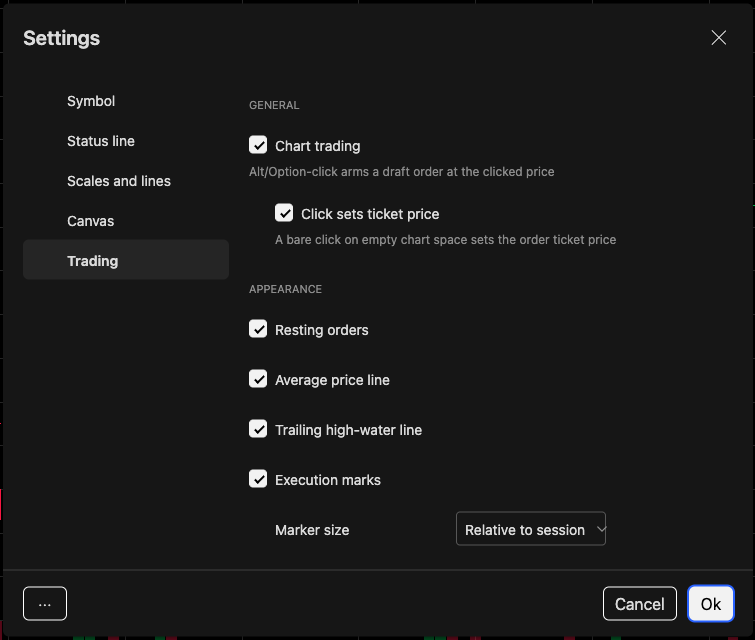Toggle the Average price line checkbox
Image resolution: width=755 pixels, height=640 pixels.
tap(258, 379)
